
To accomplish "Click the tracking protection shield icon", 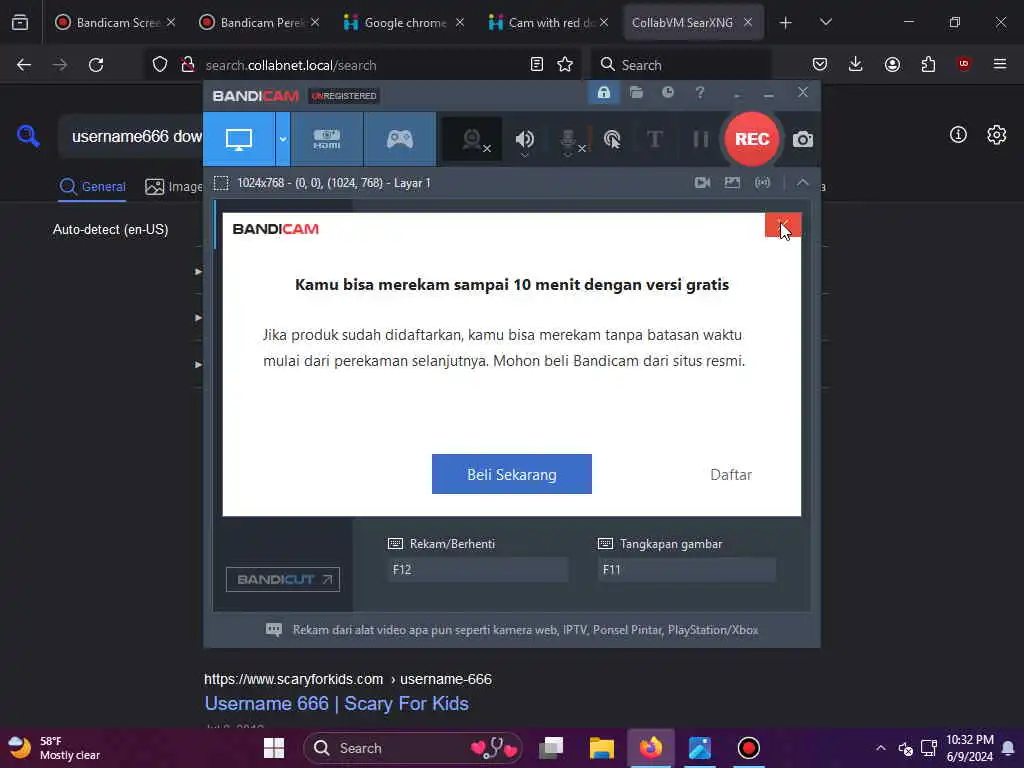I will pyautogui.click(x=160, y=65).
